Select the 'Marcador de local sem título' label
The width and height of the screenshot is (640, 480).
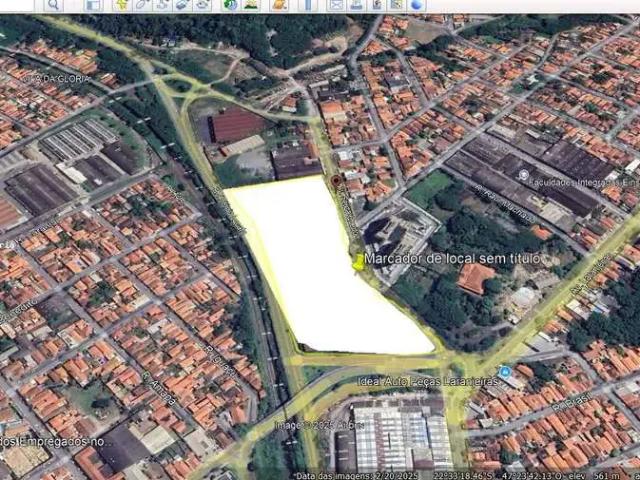[x=453, y=258]
